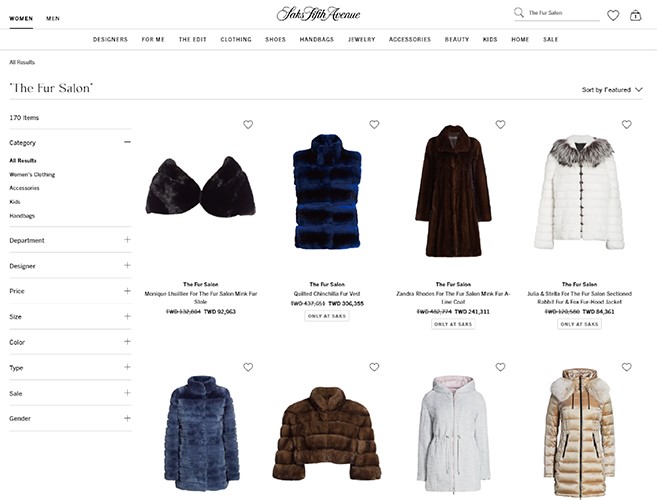Heart the brown cropped fur jacket
This screenshot has height=500, width=657.
374,367
